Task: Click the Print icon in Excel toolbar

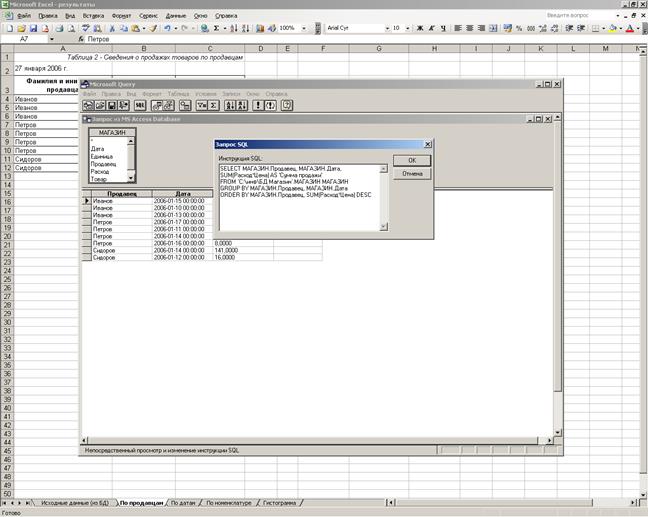Action: 59,28
